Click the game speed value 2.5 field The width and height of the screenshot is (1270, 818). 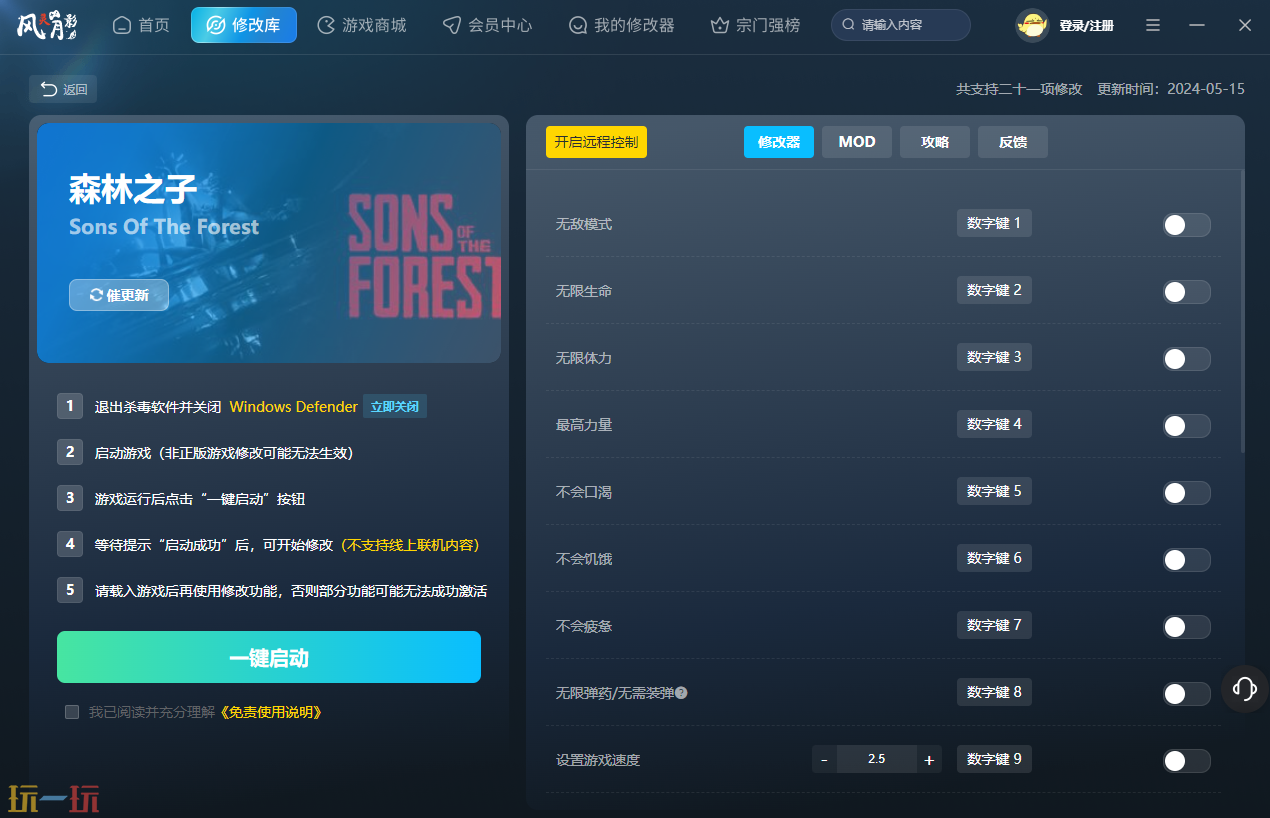point(876,759)
